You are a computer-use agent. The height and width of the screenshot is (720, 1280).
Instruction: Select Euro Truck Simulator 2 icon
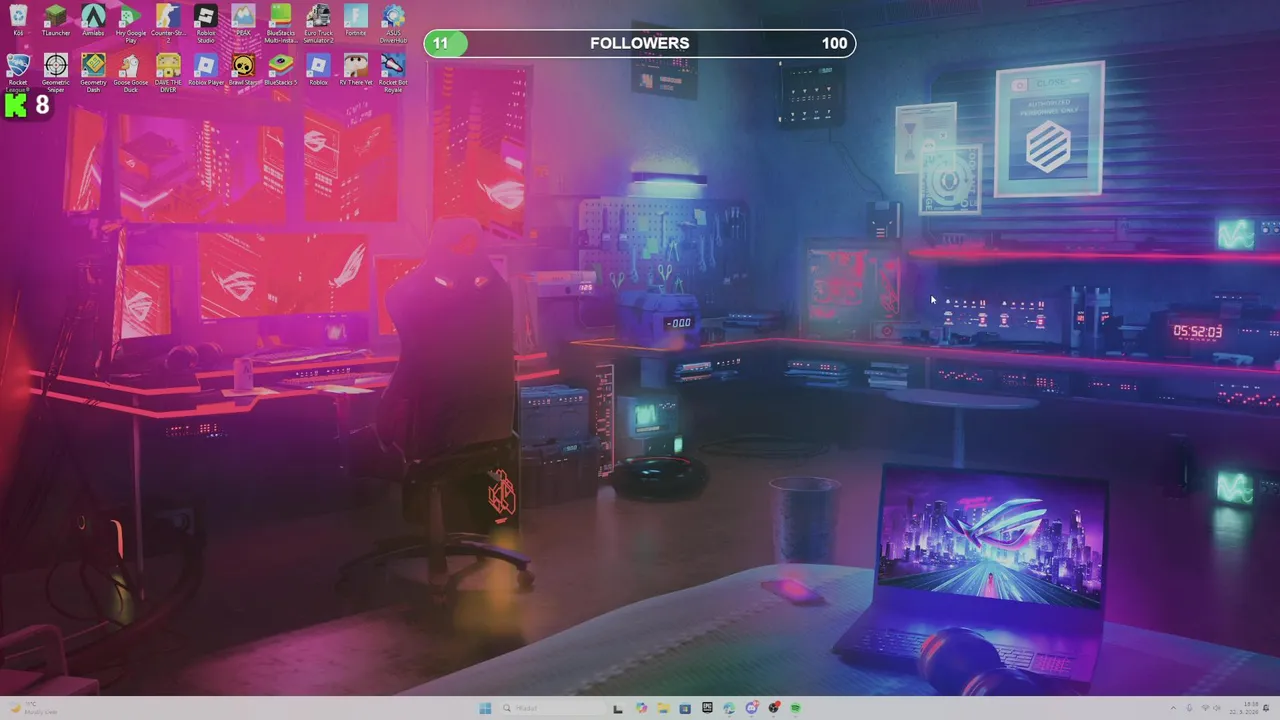coord(318,24)
